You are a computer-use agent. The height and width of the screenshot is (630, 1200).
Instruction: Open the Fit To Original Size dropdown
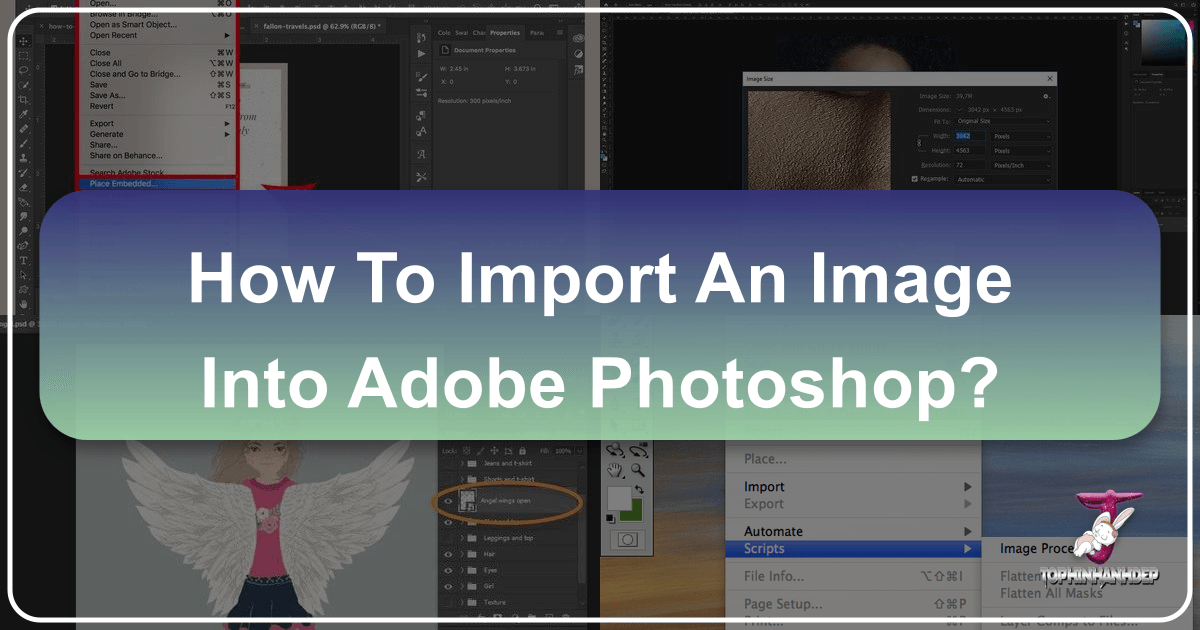(x=1003, y=121)
